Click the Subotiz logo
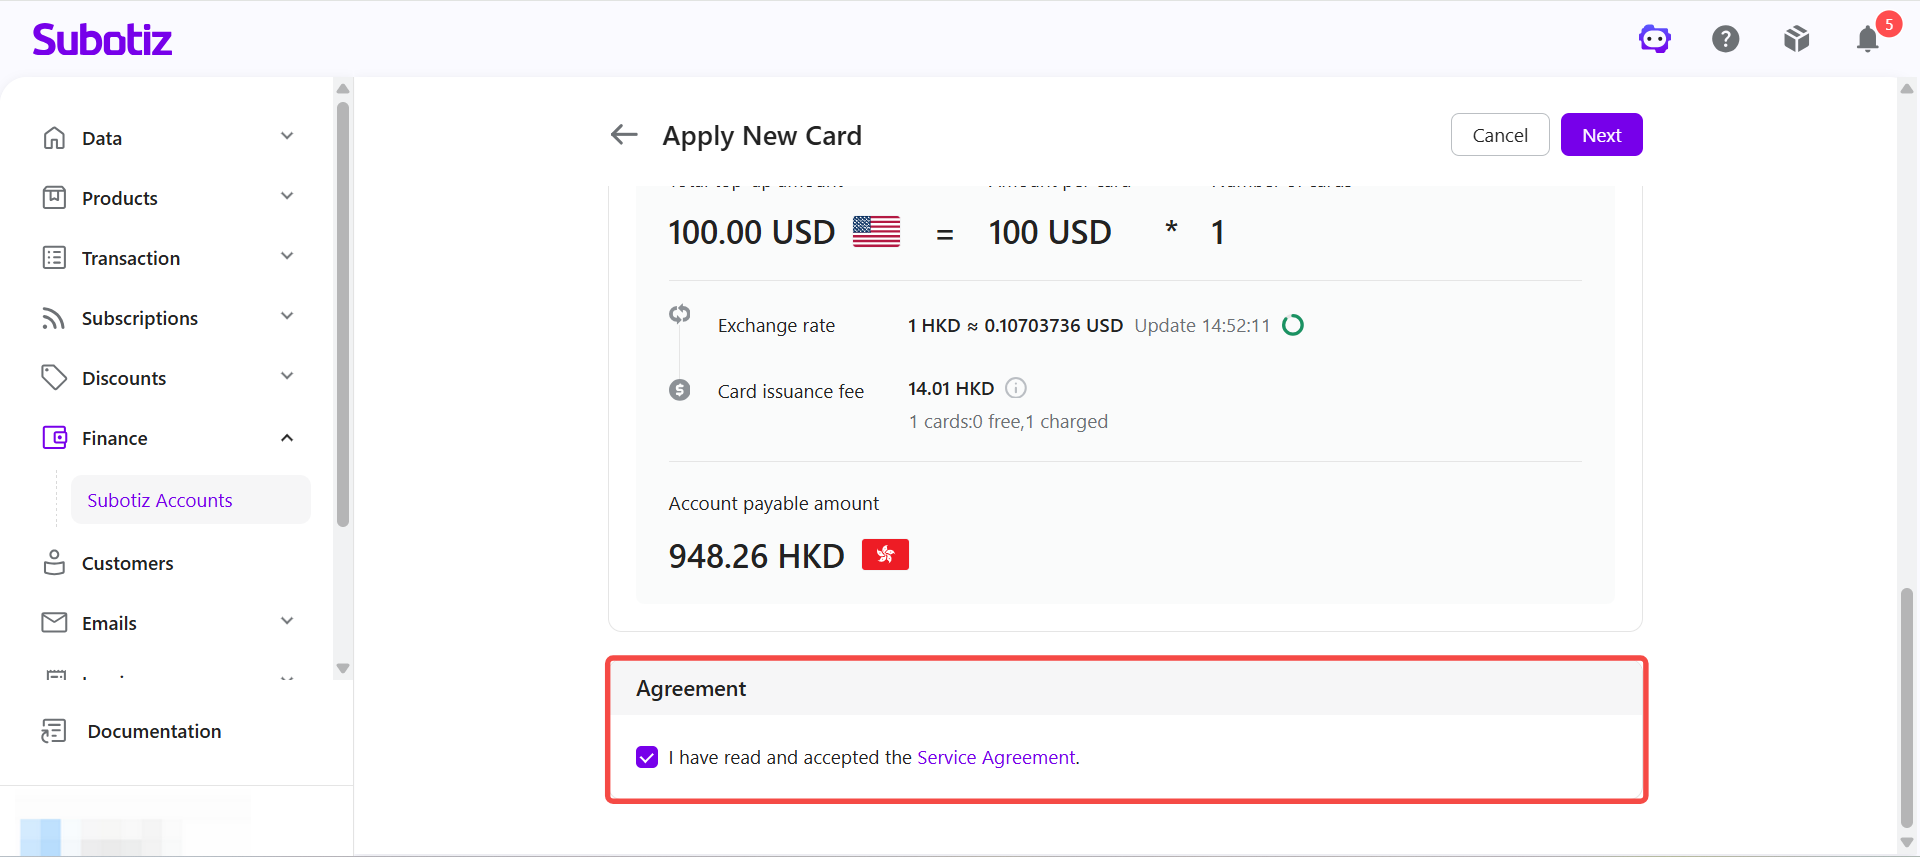The height and width of the screenshot is (857, 1920). pyautogui.click(x=102, y=39)
